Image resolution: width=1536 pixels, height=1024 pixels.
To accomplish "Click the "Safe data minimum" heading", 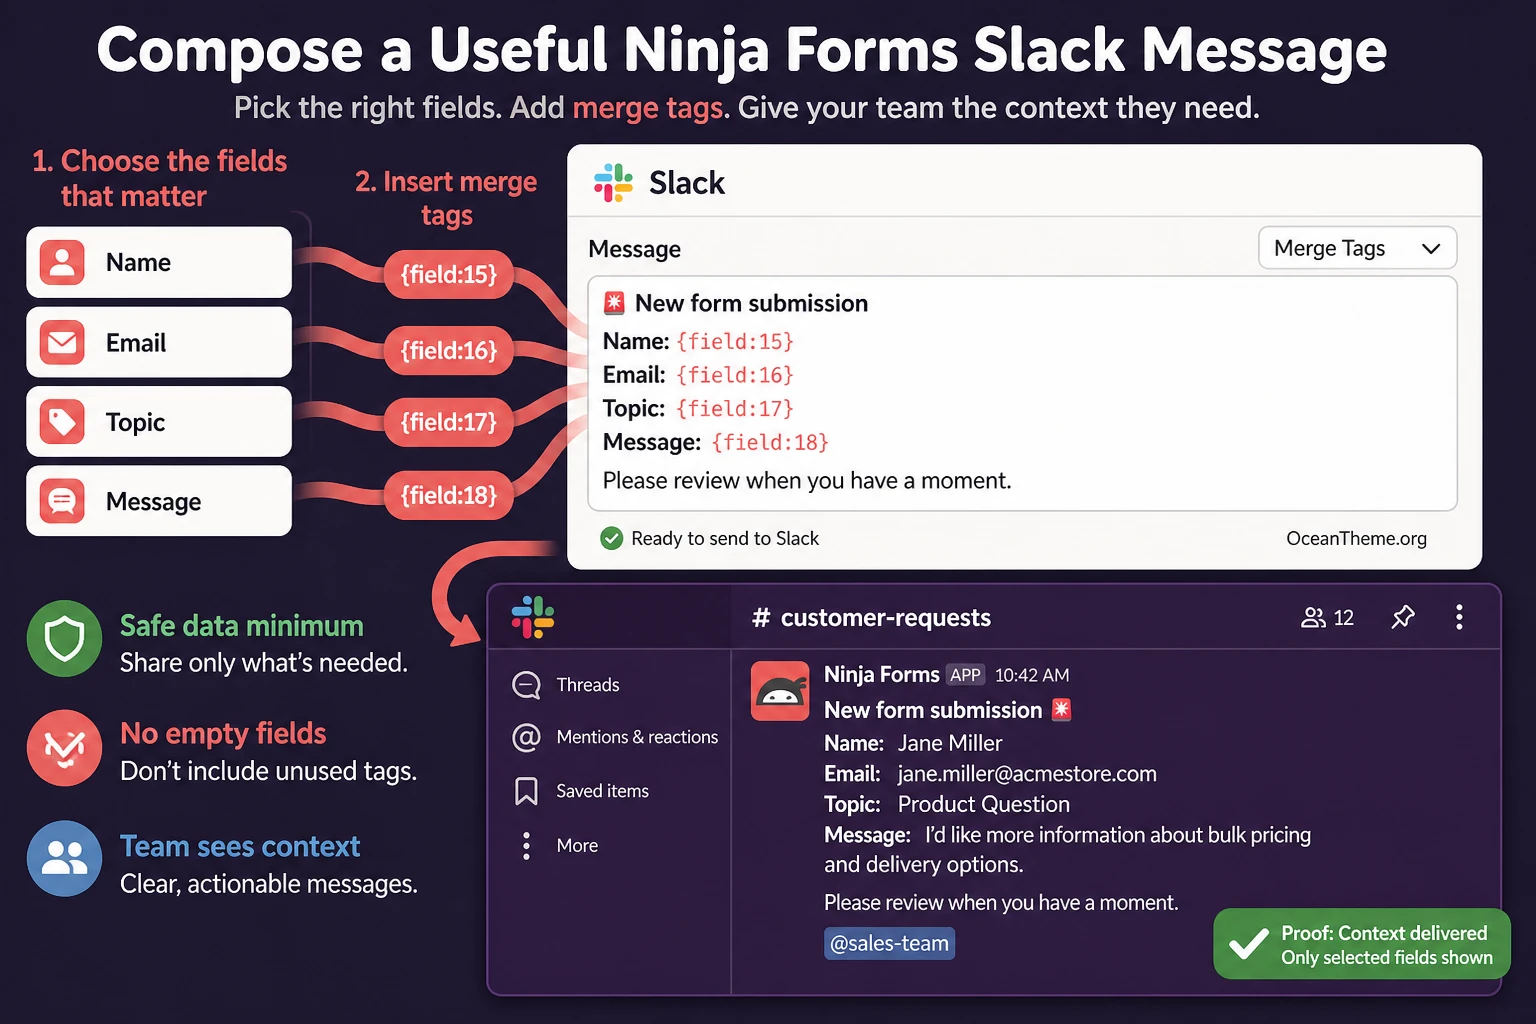I will pos(241,626).
